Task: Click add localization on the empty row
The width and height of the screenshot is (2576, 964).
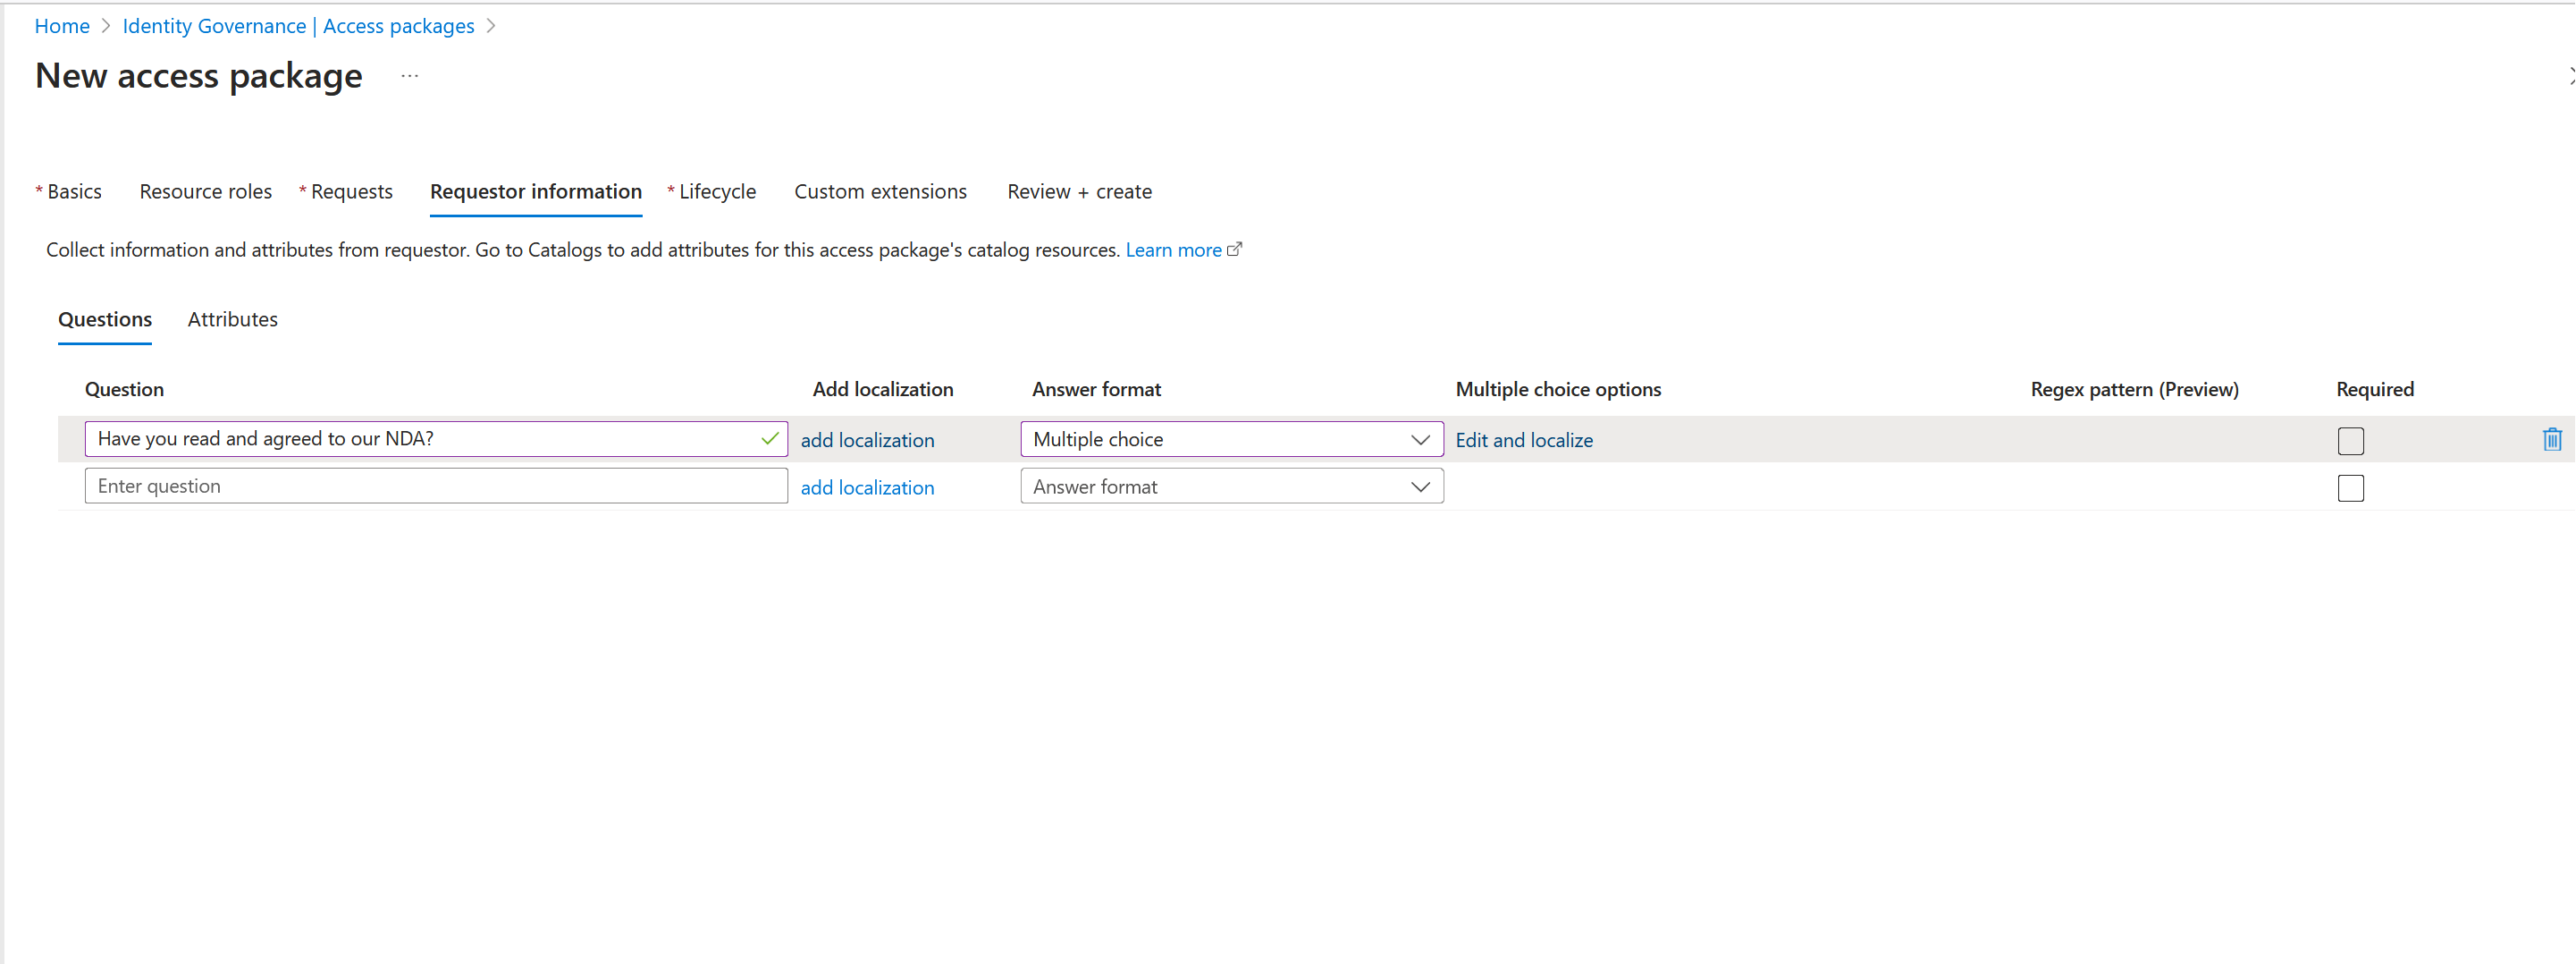Action: point(867,488)
